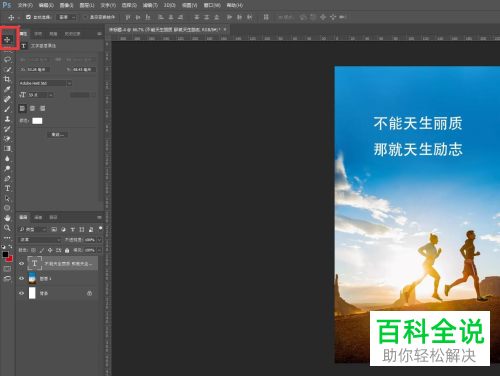Select the Eraser tool

(x=7, y=139)
